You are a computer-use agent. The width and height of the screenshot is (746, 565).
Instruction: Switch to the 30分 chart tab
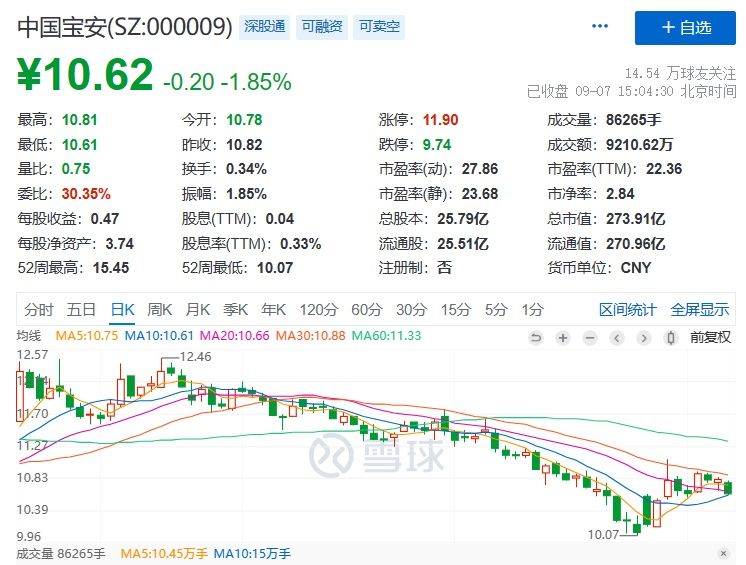click(412, 310)
